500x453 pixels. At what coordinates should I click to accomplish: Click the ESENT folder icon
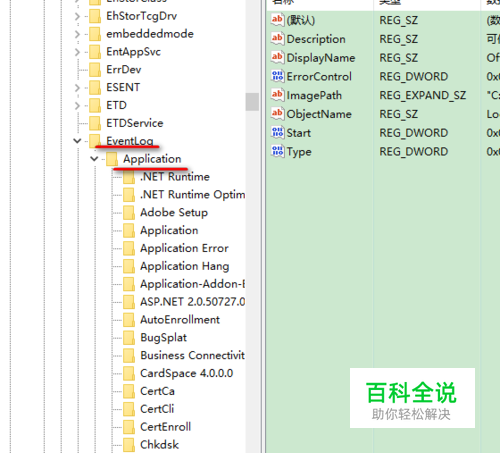pyautogui.click(x=95, y=88)
